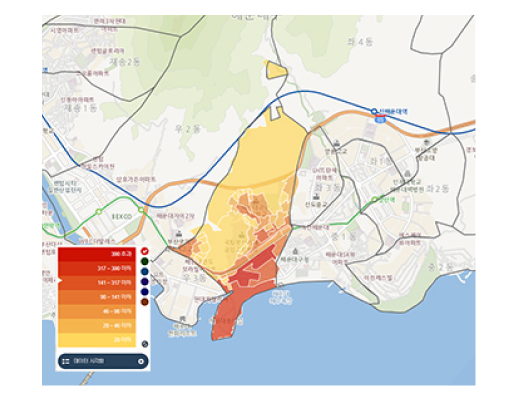
Task: Select the lowest yellow legend band
Action: 97,340
